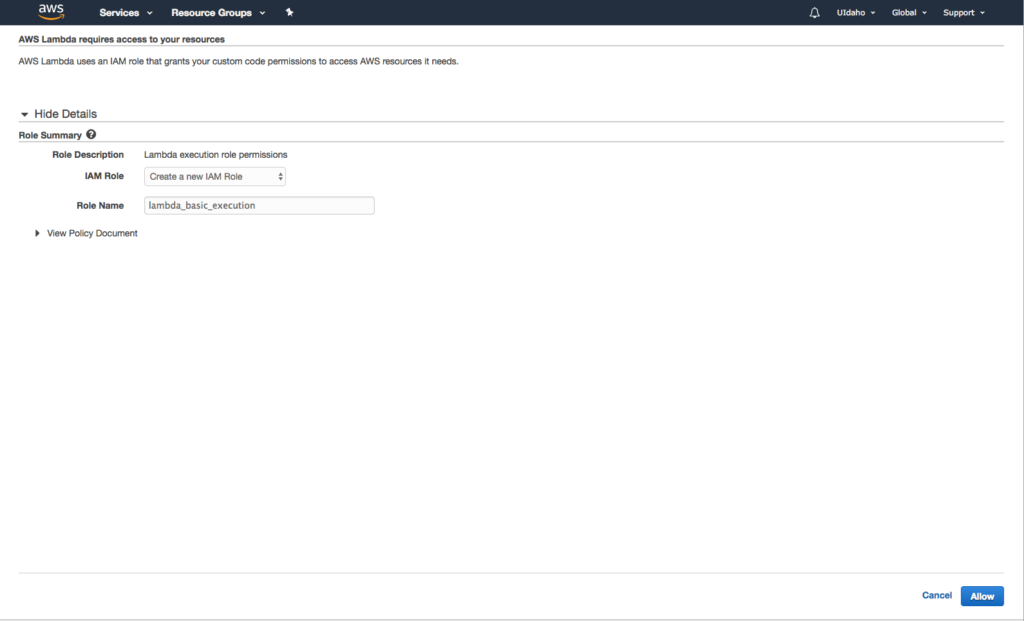Collapse the Hide Details section
This screenshot has height=621, width=1024.
pos(59,114)
